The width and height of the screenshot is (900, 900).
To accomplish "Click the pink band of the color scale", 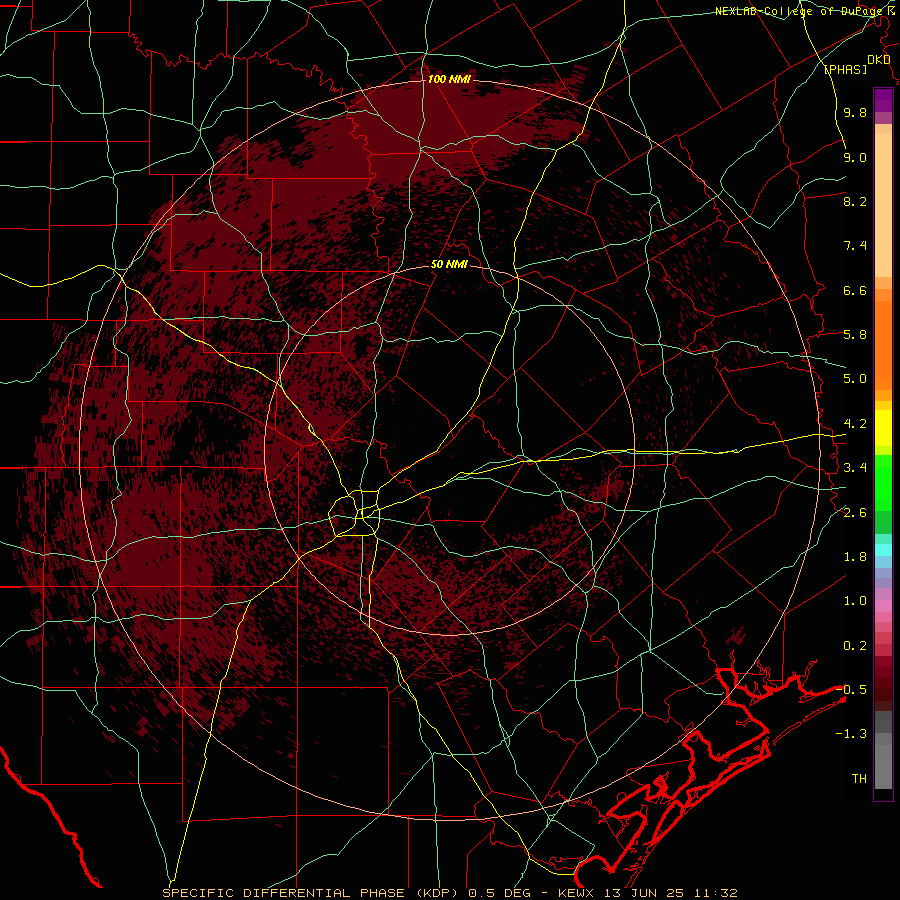I will (883, 606).
